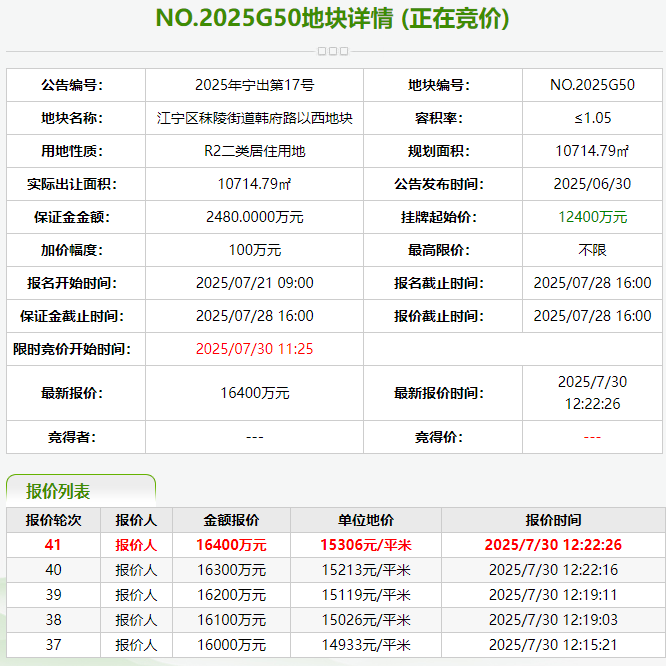Click the 报价轮次 column header

click(53, 520)
